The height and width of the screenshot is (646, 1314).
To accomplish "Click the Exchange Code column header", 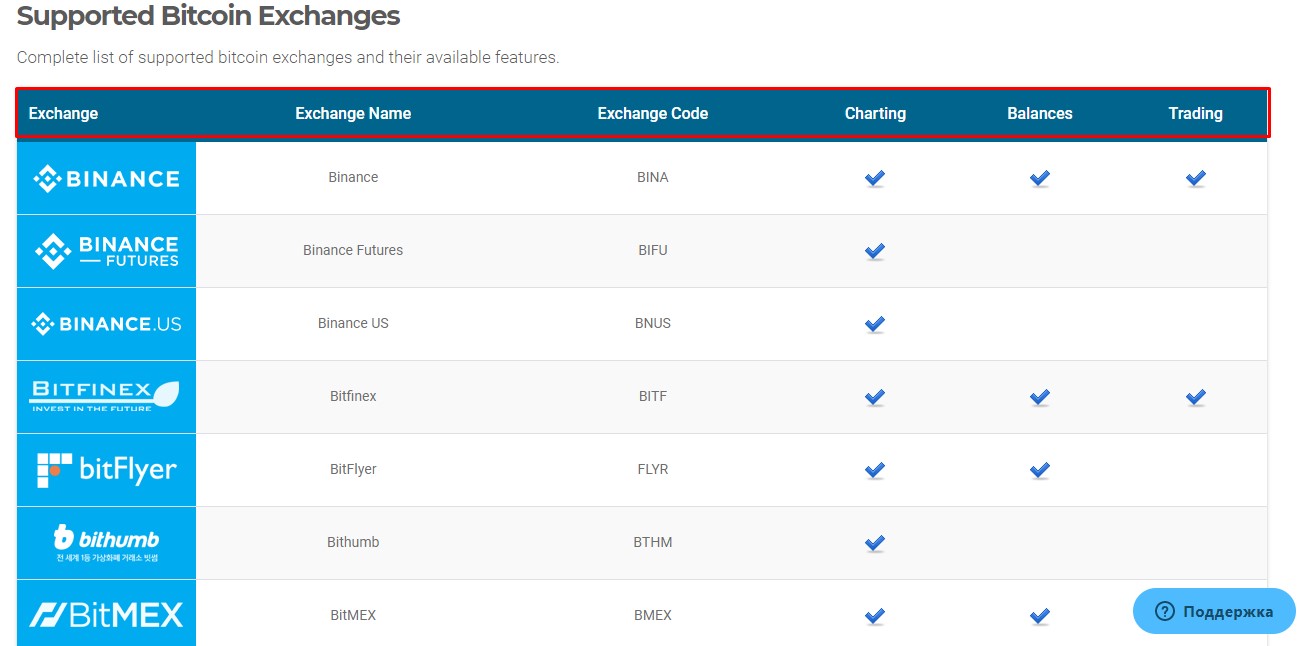I will 653,113.
